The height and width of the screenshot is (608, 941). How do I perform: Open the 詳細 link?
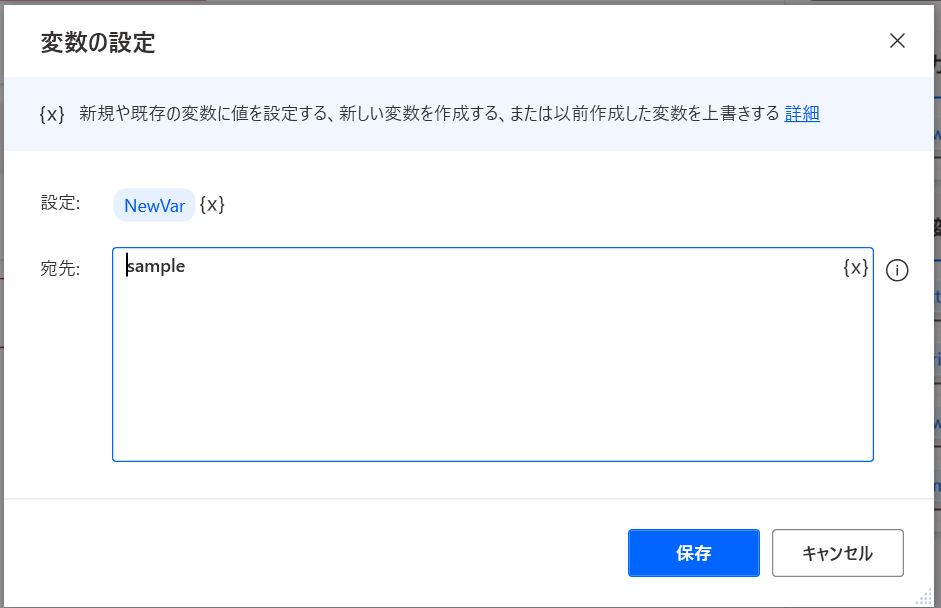pyautogui.click(x=802, y=113)
